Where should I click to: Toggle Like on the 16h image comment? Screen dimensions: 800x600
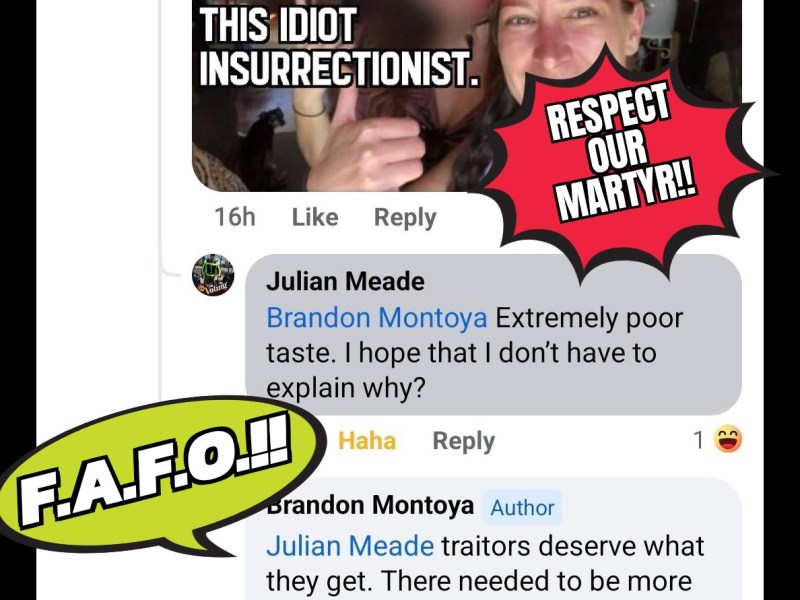(315, 217)
